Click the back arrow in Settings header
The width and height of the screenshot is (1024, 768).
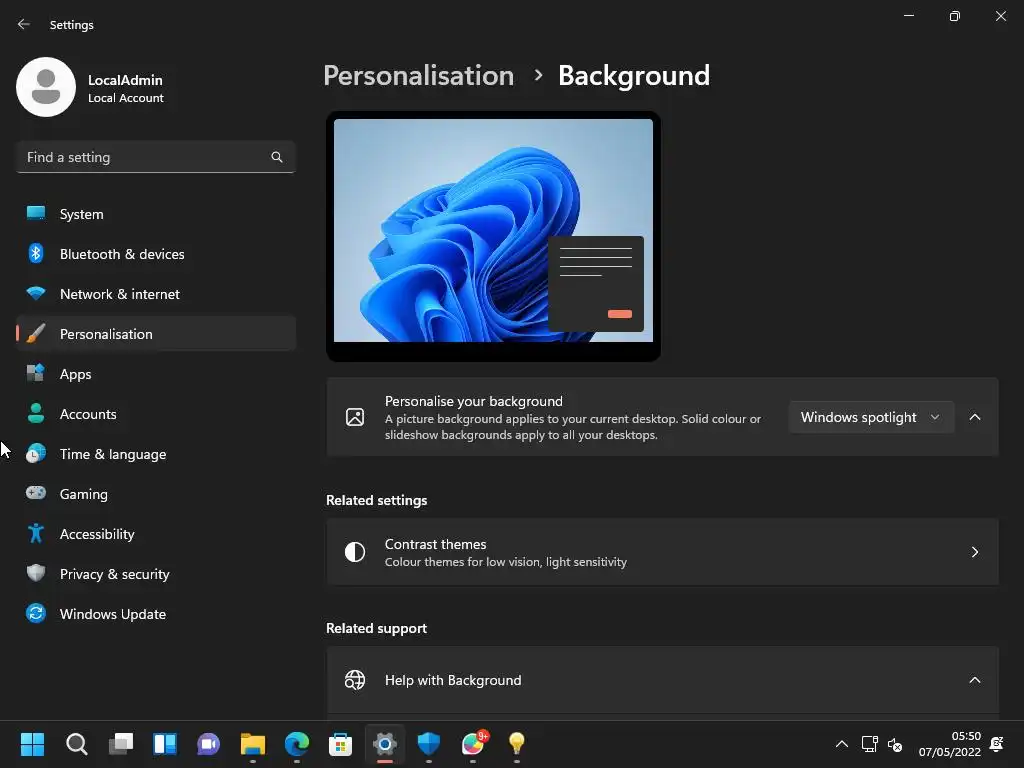point(24,24)
